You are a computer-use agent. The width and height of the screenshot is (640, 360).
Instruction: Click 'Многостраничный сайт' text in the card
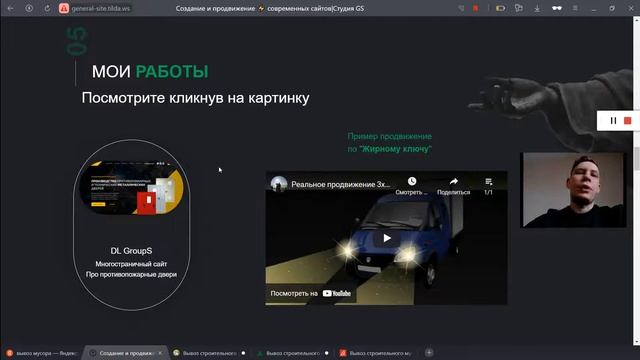tap(131, 264)
